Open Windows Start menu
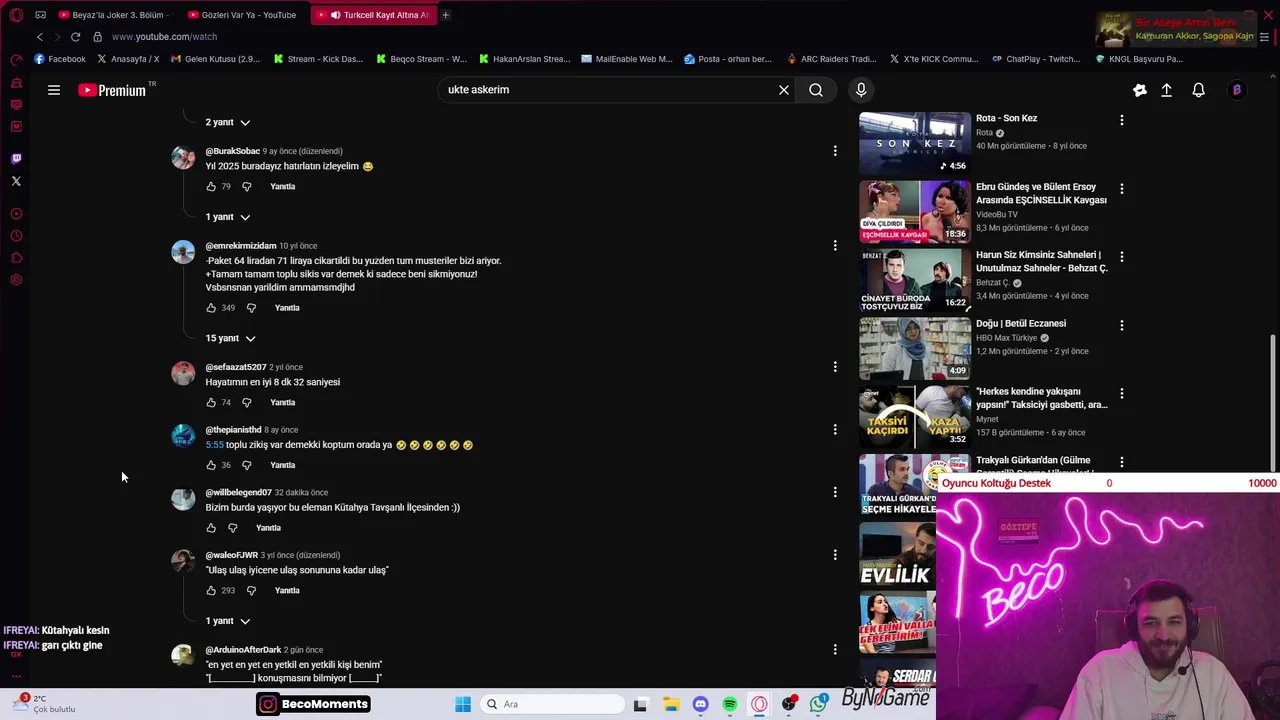1280x720 pixels. (463, 704)
